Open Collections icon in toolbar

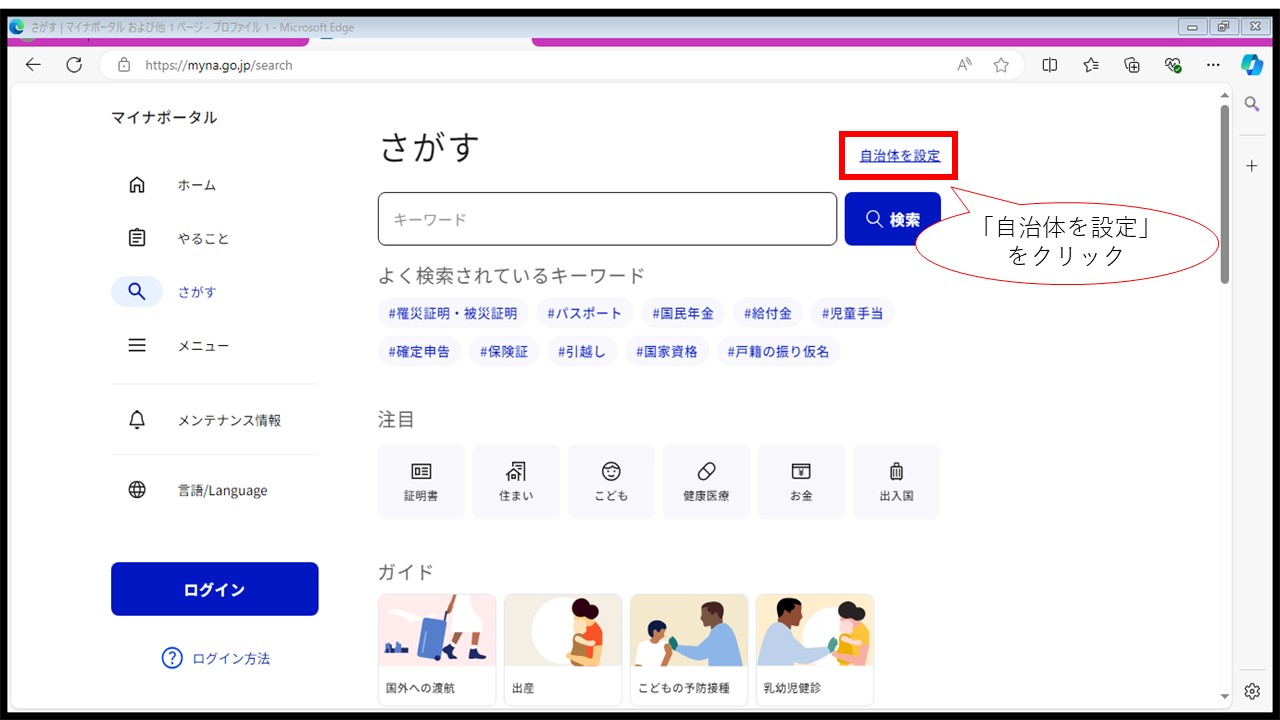(x=1132, y=65)
